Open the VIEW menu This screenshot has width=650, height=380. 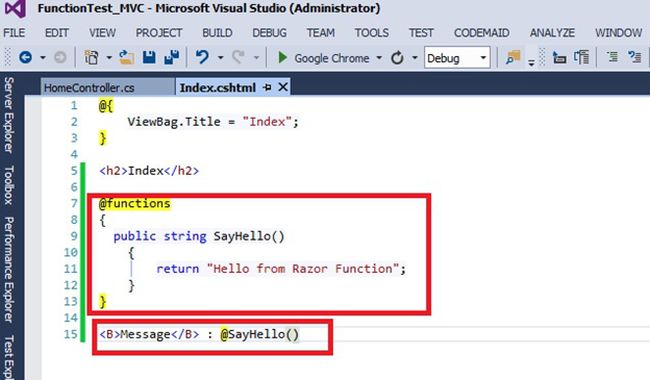tap(102, 33)
